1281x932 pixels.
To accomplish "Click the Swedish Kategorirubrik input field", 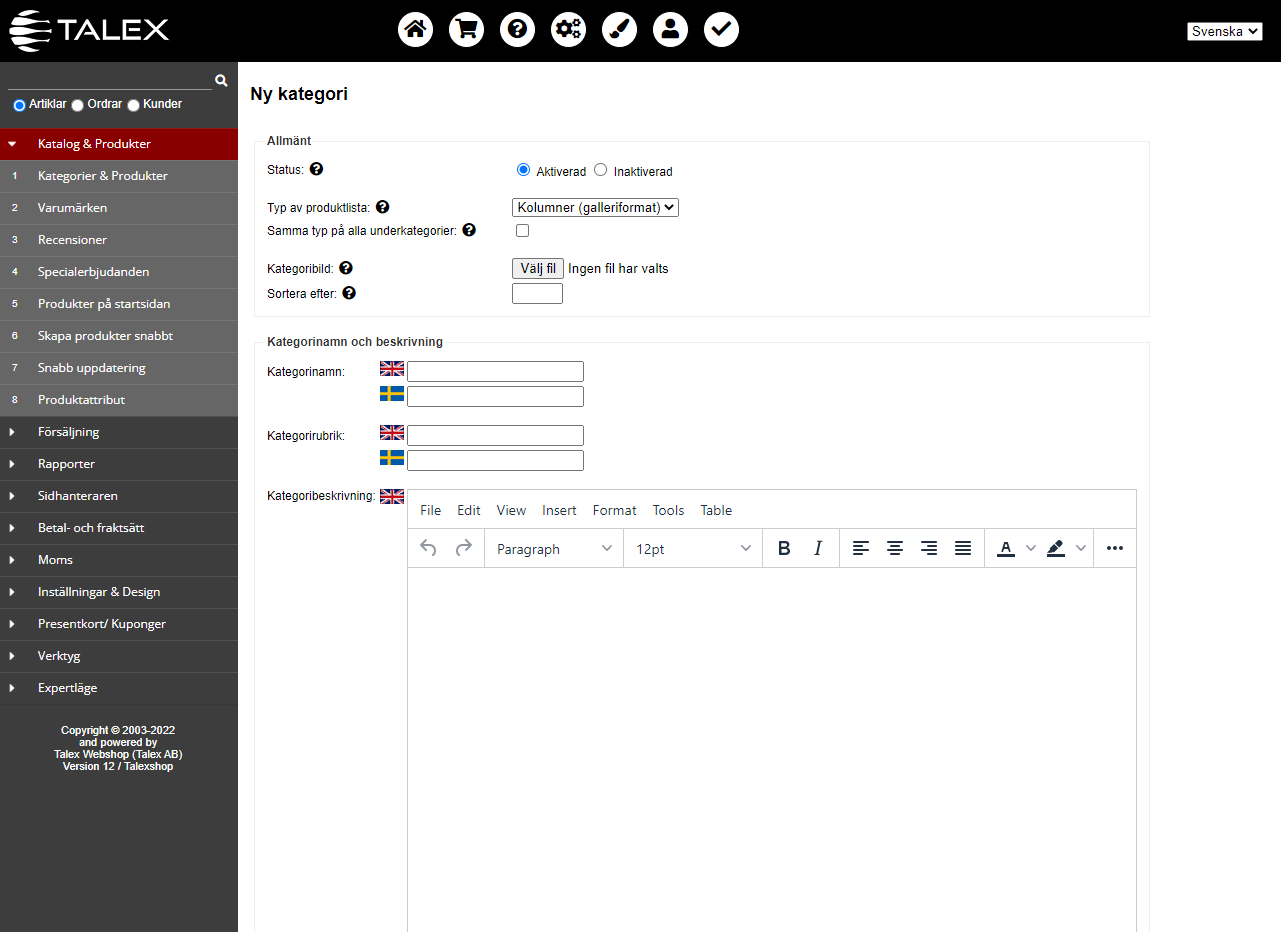I will click(495, 460).
